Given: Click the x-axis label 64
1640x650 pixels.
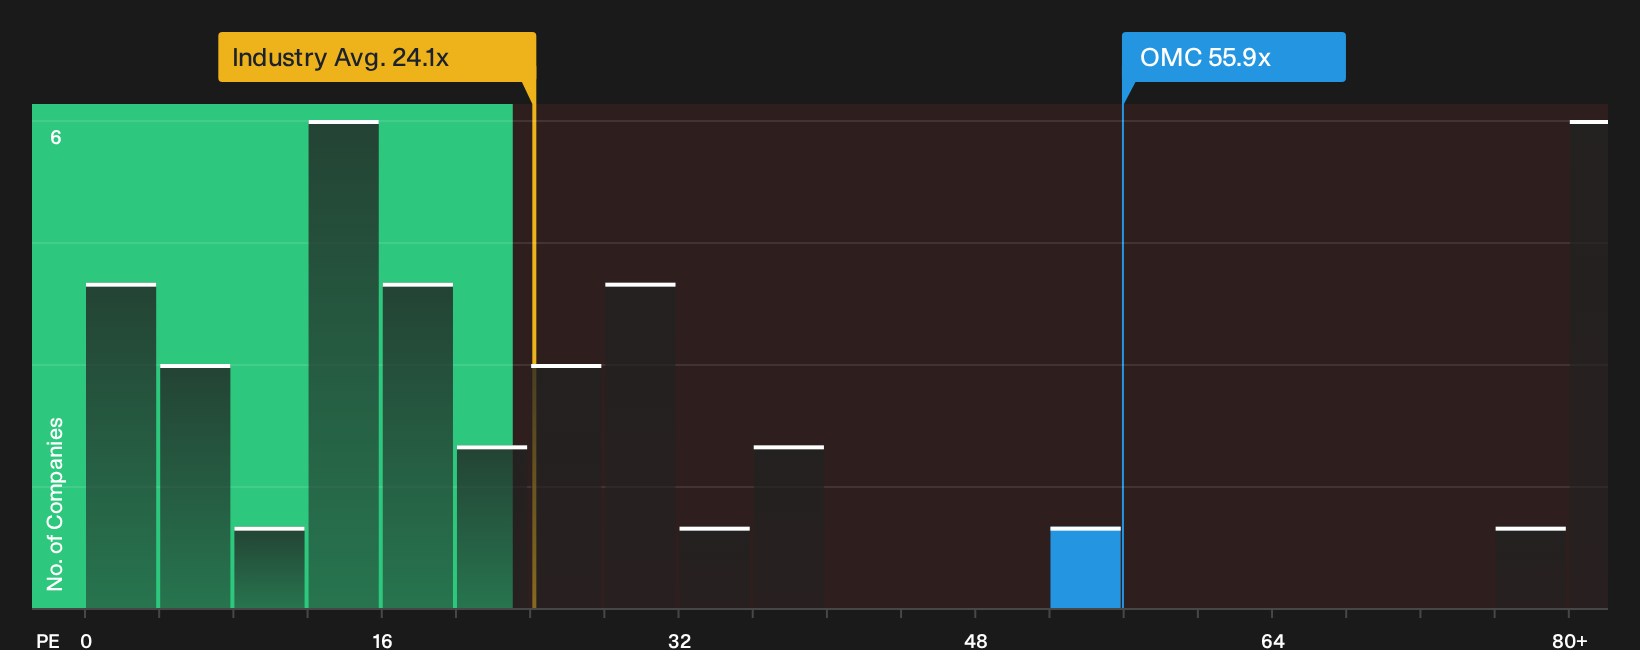Looking at the screenshot, I should tap(1272, 640).
